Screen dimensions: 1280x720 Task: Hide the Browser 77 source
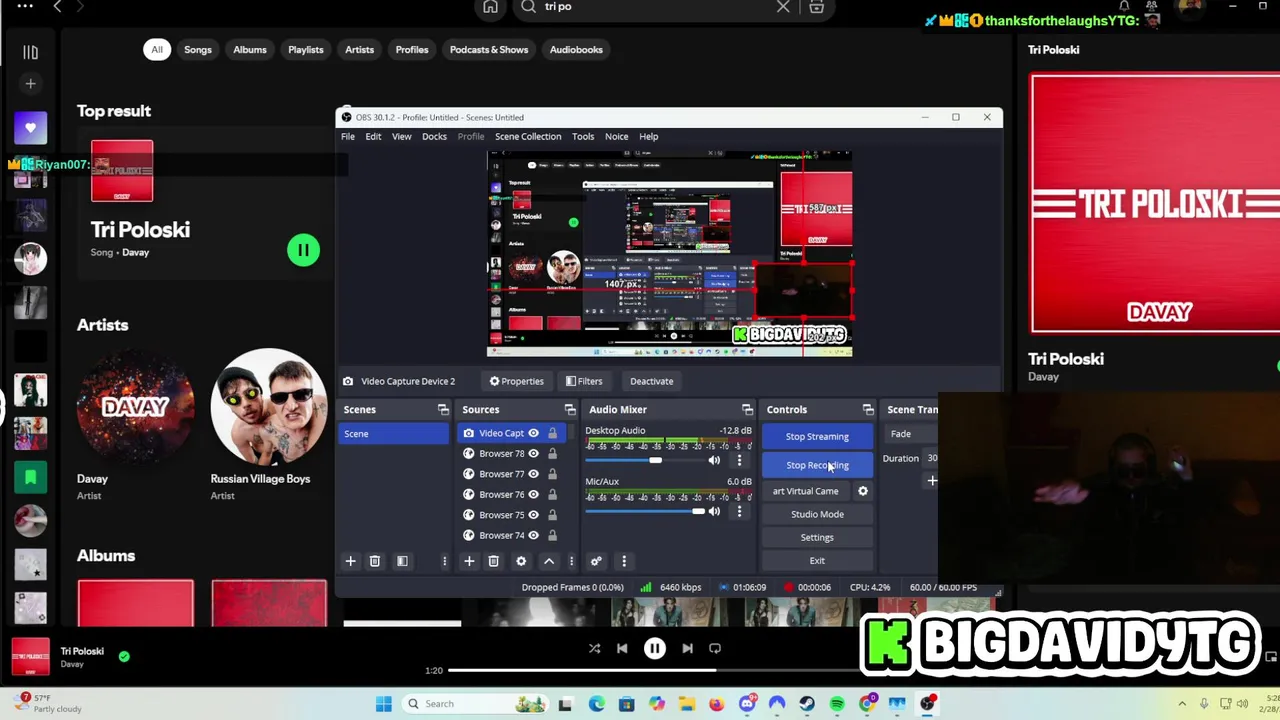[533, 474]
